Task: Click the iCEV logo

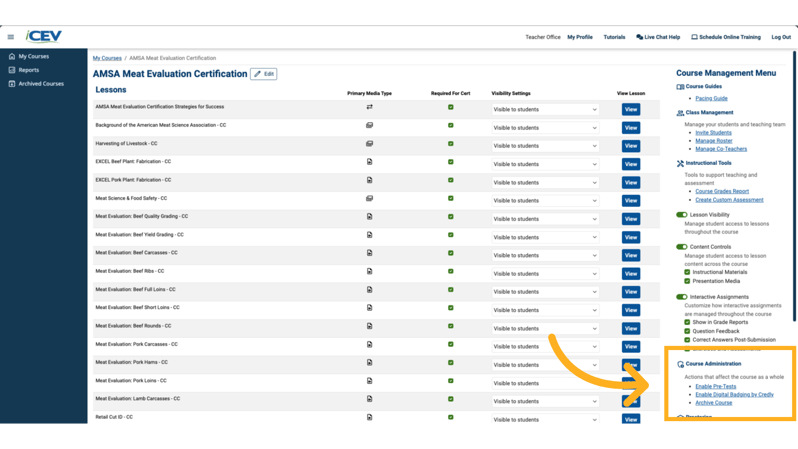Action: pos(44,37)
